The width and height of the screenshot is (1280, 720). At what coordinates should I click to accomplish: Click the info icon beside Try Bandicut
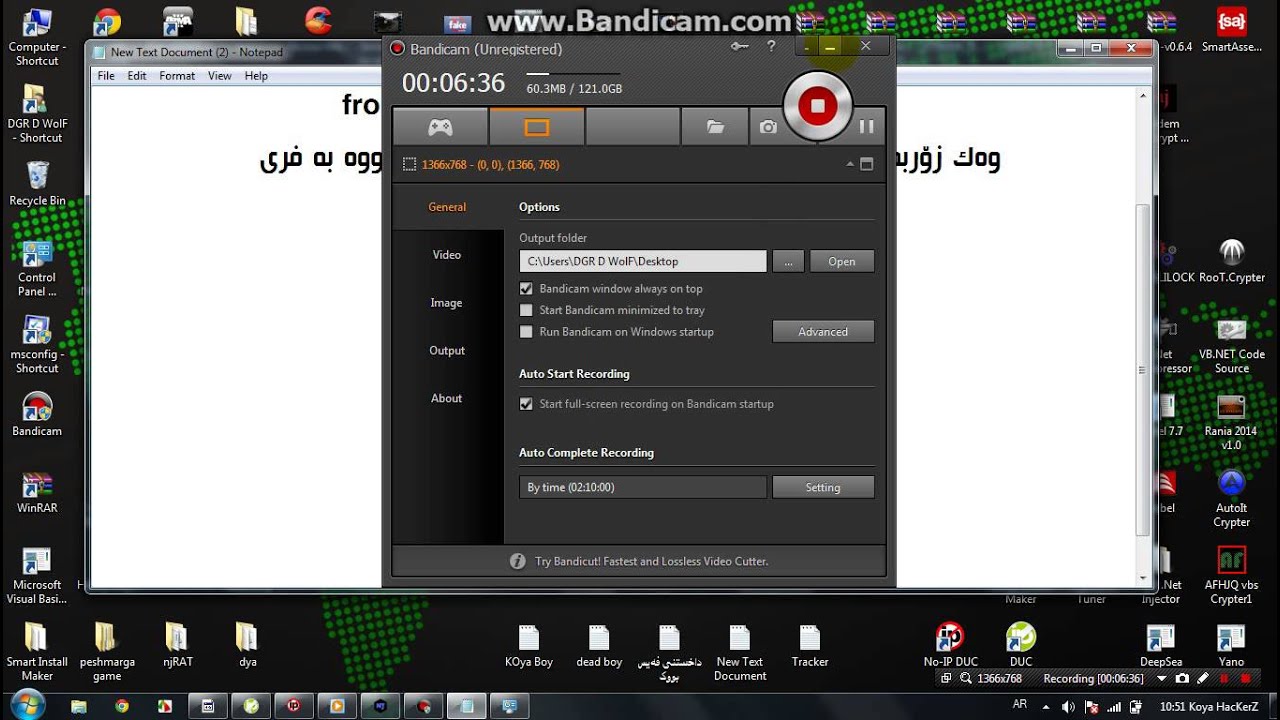pyautogui.click(x=518, y=561)
